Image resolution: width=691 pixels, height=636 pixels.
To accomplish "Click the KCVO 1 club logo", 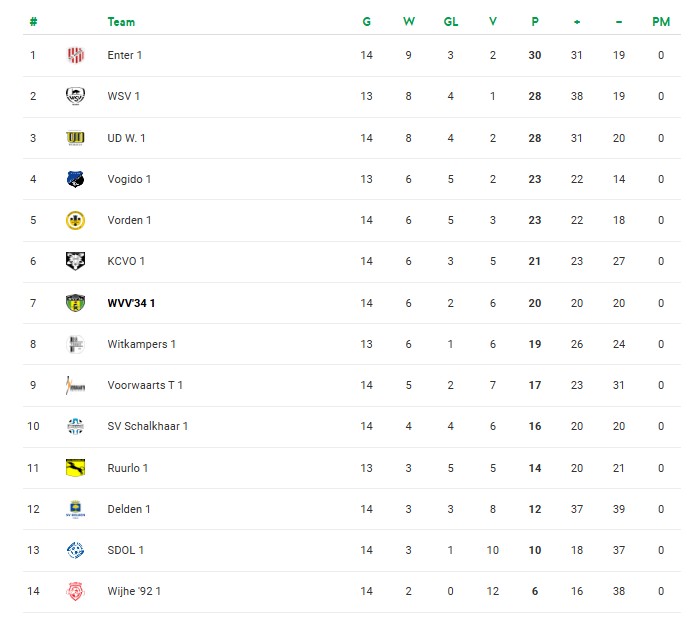I will (75, 261).
